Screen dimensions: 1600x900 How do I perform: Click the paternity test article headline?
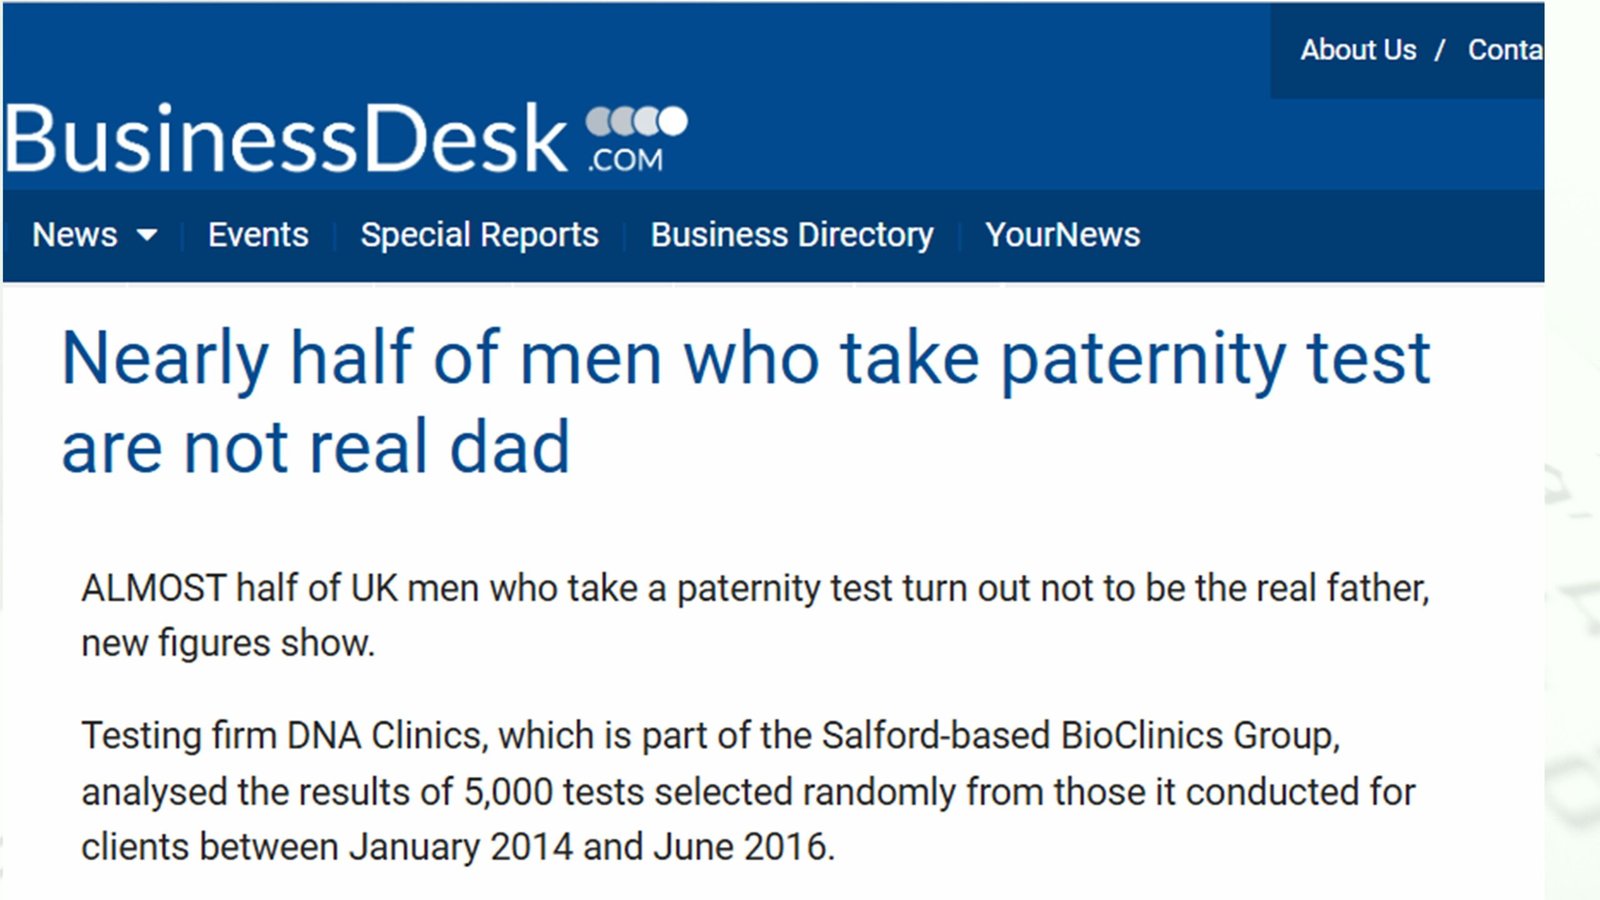[x=745, y=402]
